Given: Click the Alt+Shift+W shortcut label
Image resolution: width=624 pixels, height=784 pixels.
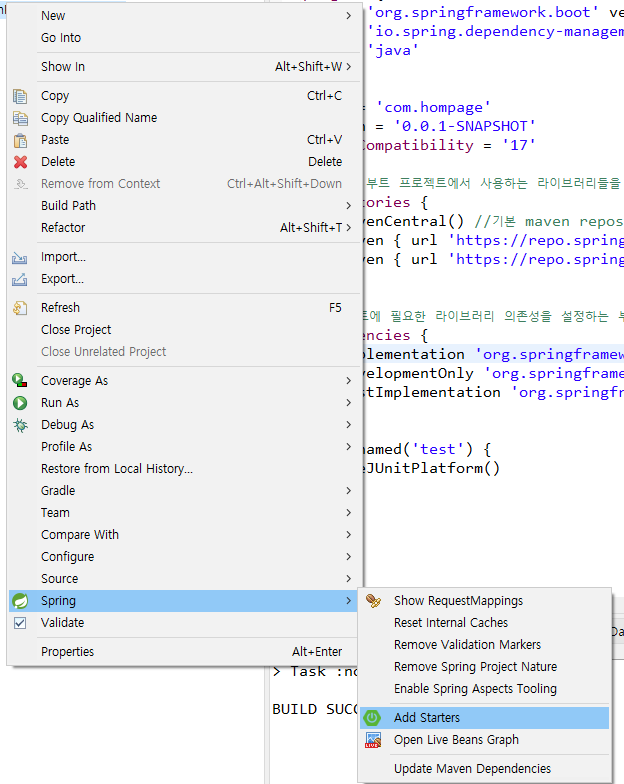Looking at the screenshot, I should tap(308, 67).
